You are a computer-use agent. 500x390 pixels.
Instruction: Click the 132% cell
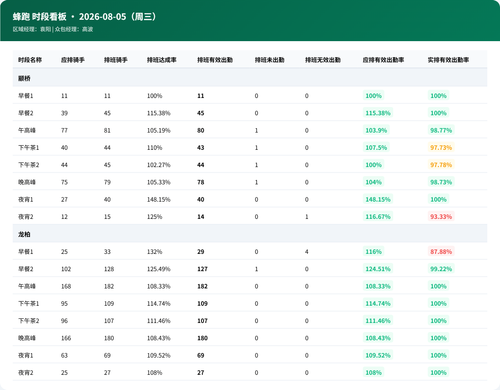155,252
